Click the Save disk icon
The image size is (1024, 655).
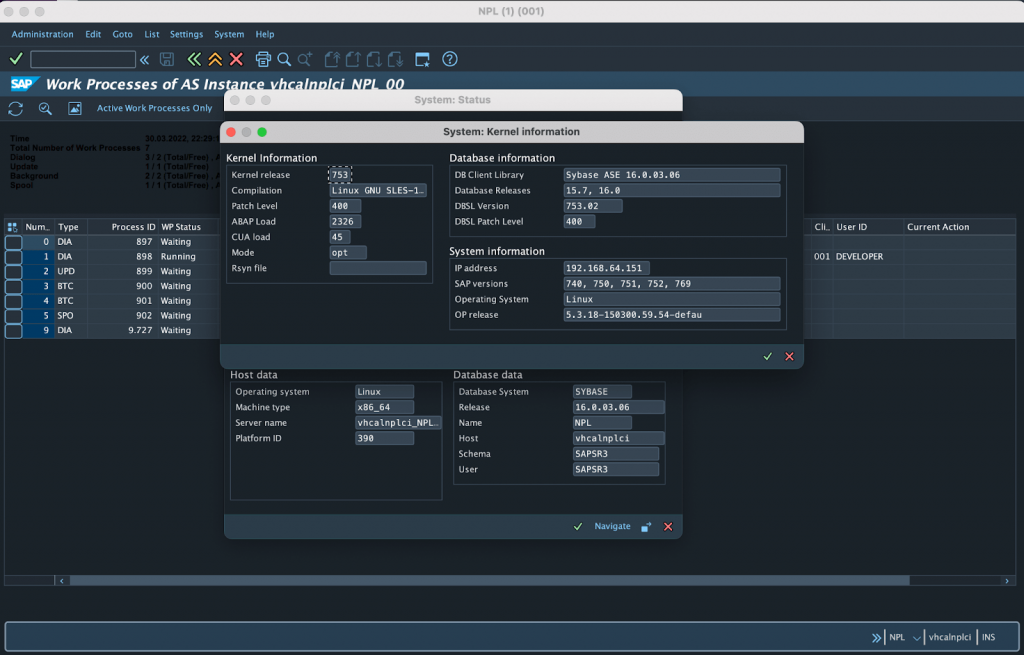[167, 59]
